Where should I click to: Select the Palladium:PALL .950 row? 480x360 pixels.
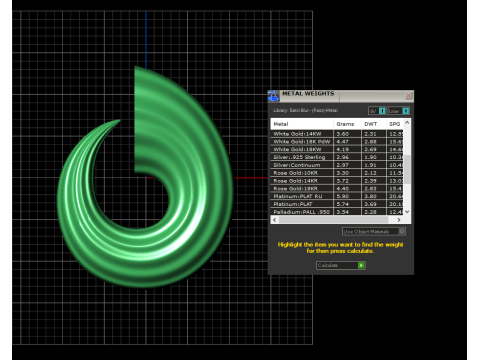pyautogui.click(x=337, y=211)
